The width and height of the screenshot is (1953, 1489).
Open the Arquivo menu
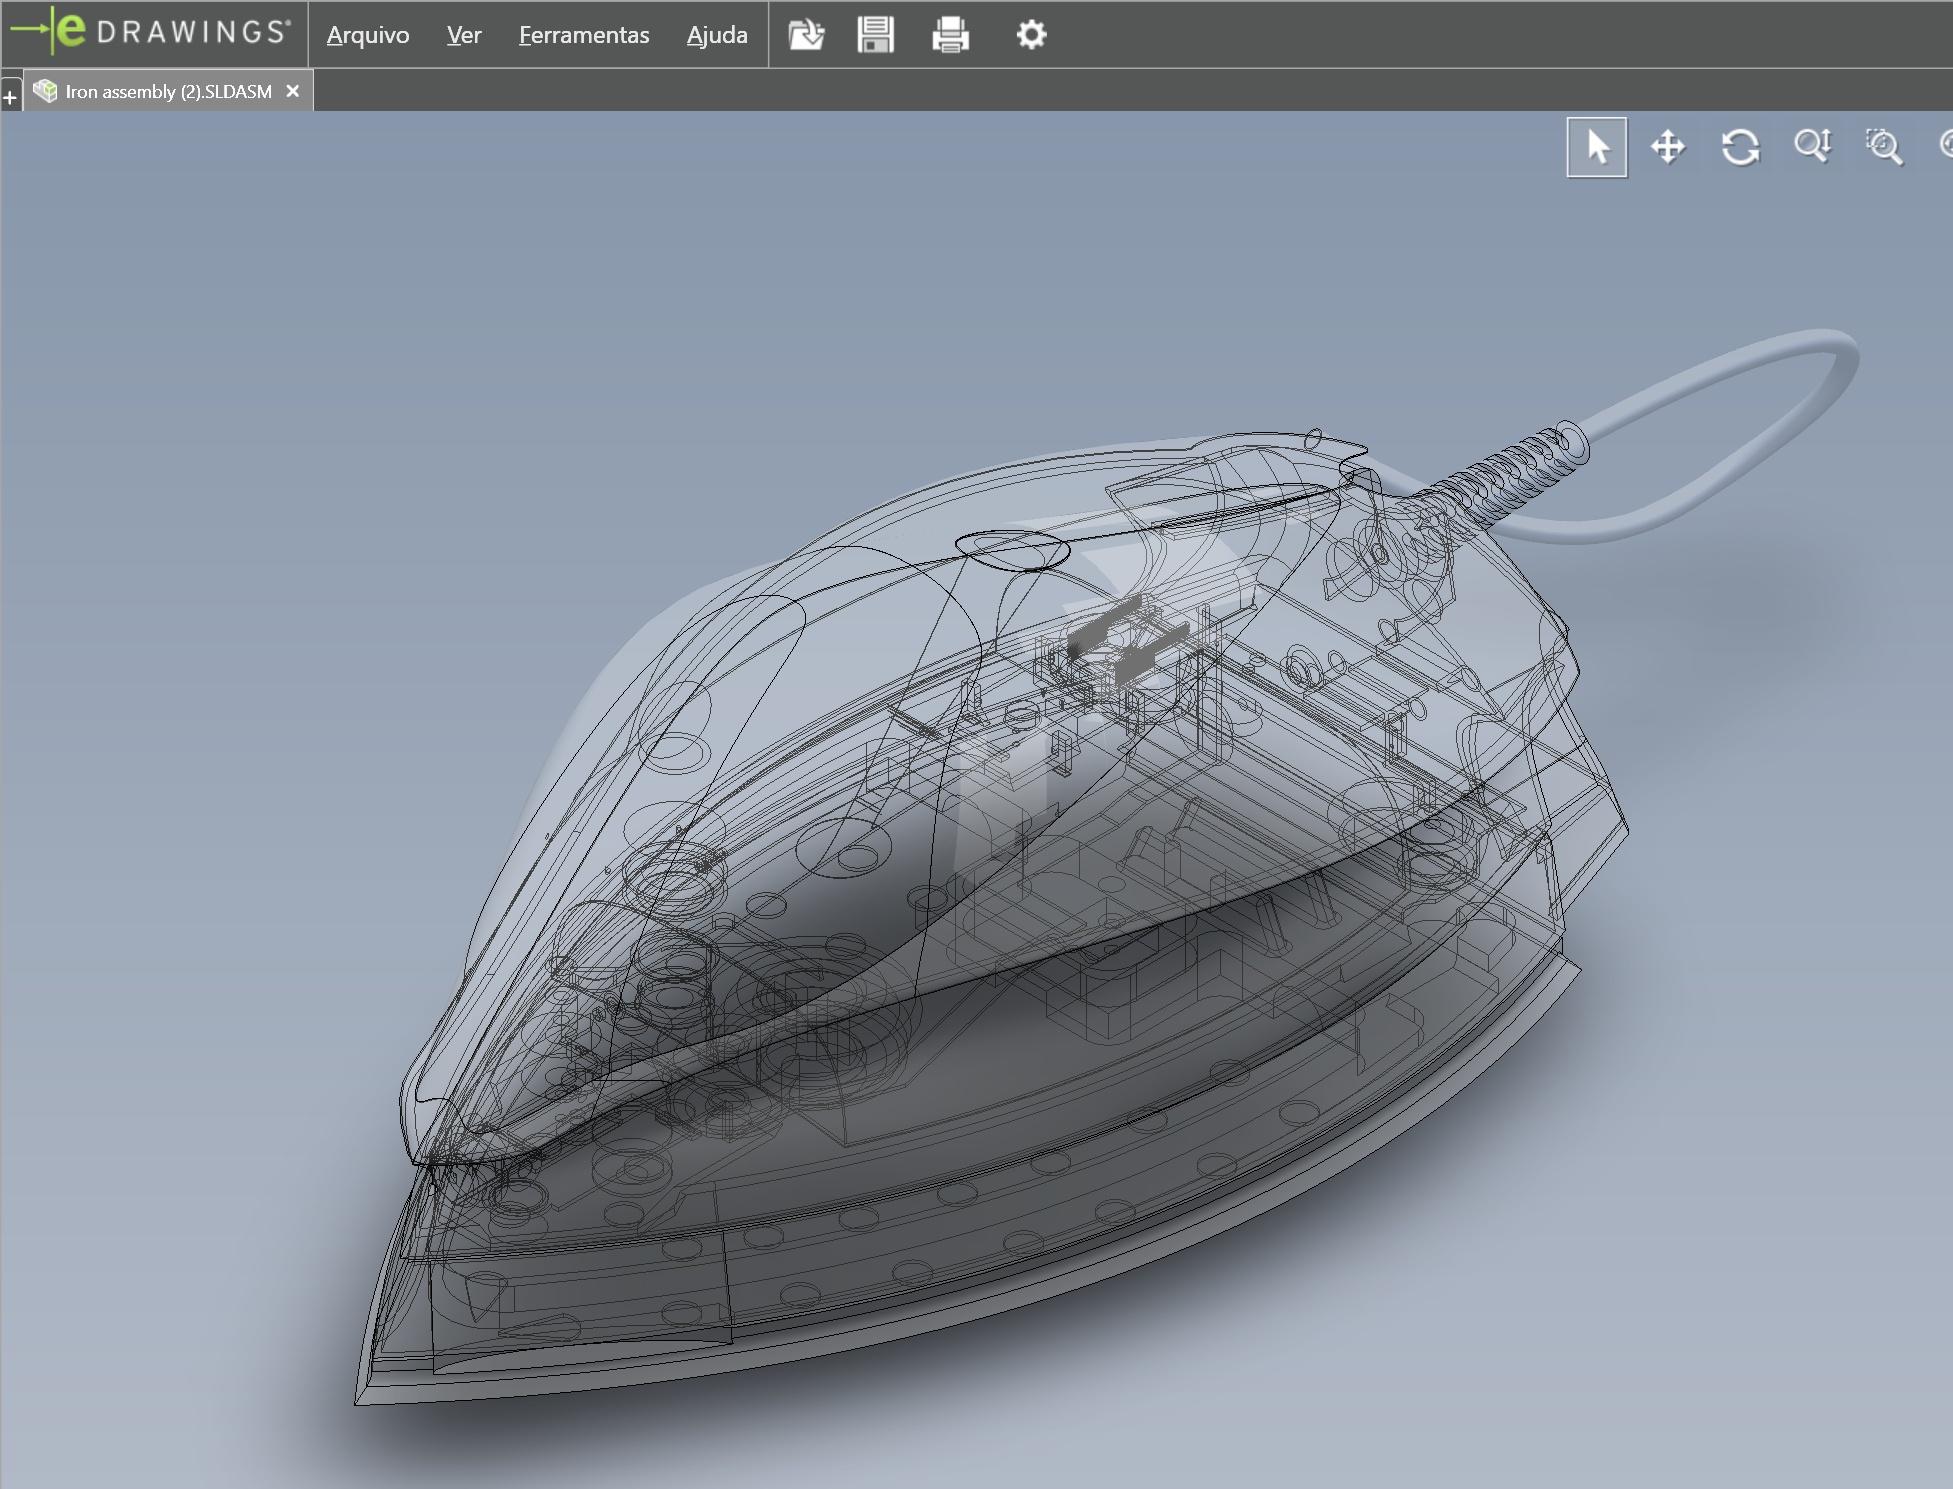(368, 35)
